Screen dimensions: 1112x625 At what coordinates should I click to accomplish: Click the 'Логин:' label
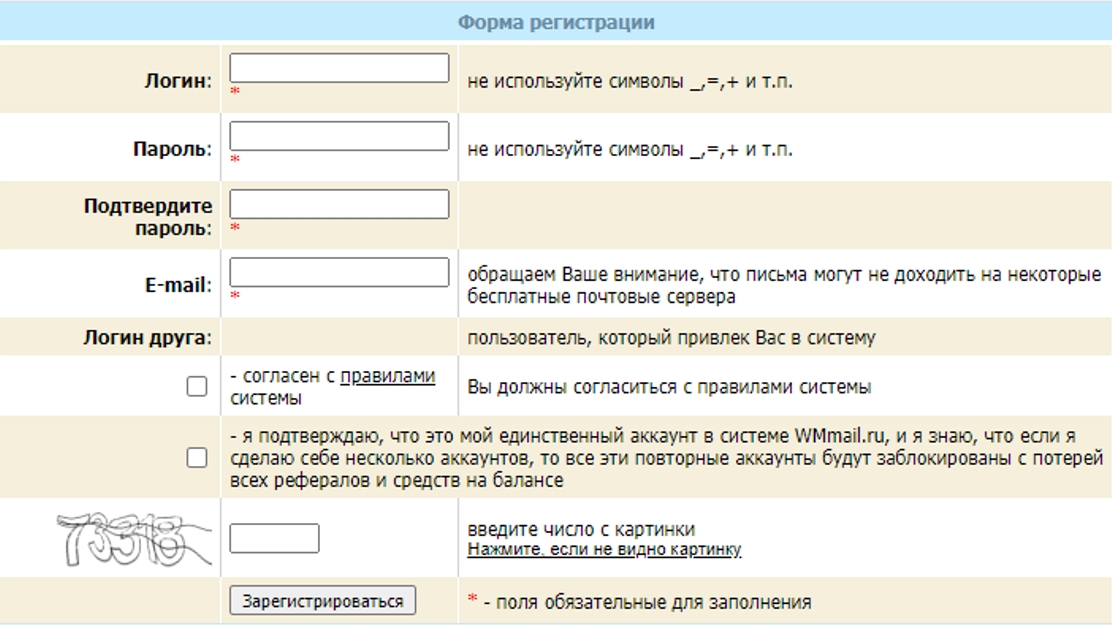[x=178, y=81]
